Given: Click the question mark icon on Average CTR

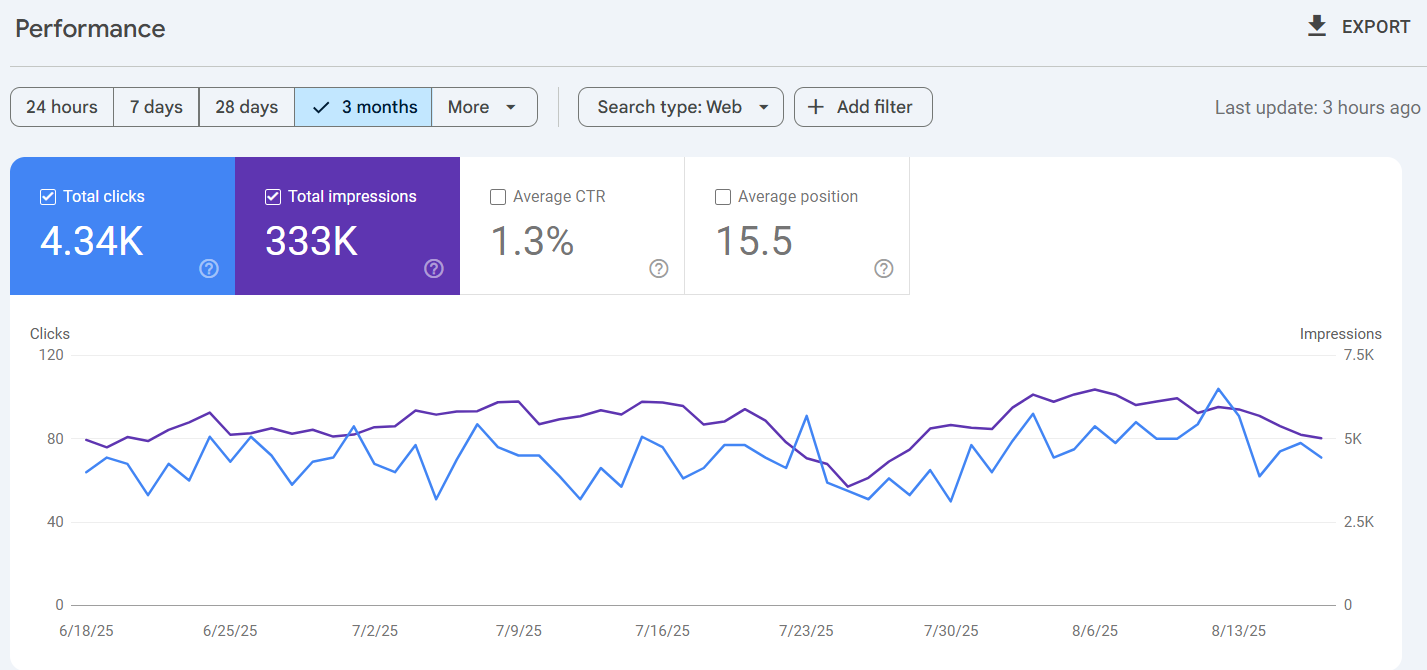Looking at the screenshot, I should click(x=658, y=268).
